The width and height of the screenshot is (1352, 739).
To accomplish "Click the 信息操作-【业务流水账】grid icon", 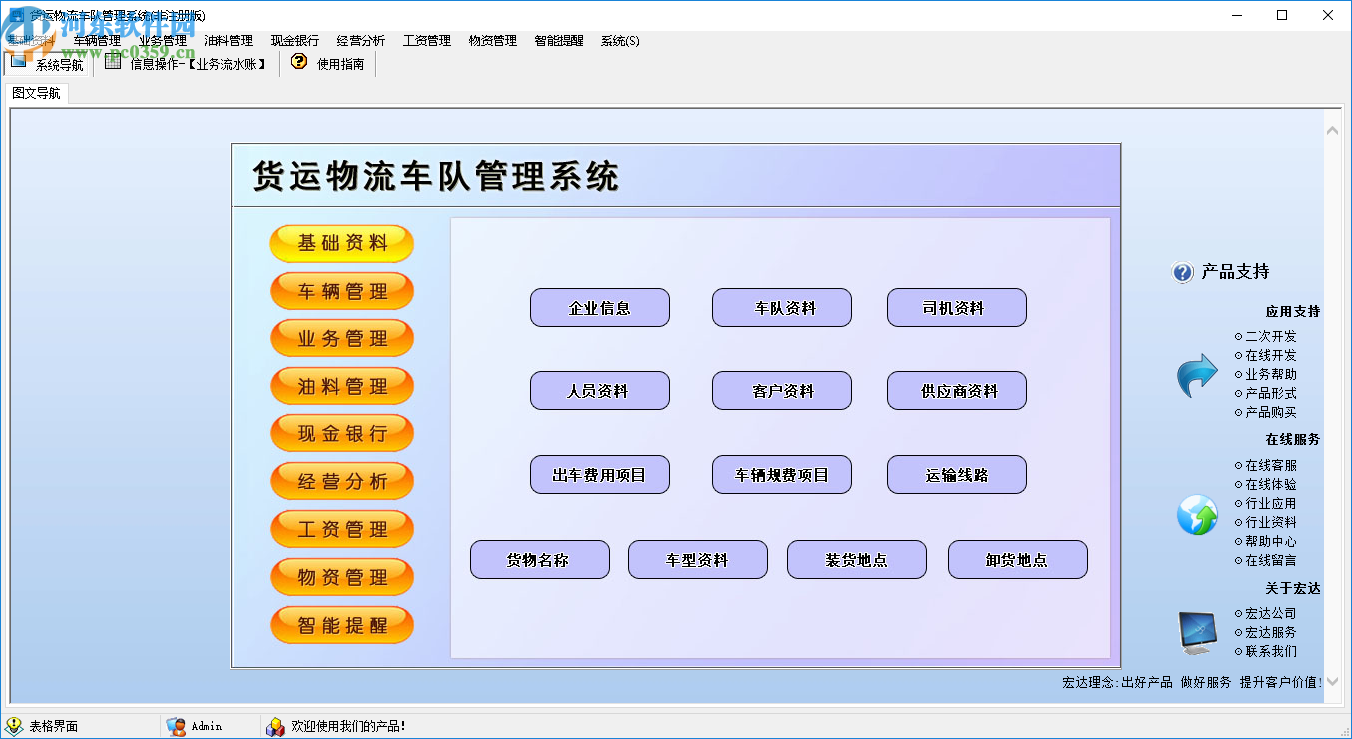I will 113,62.
